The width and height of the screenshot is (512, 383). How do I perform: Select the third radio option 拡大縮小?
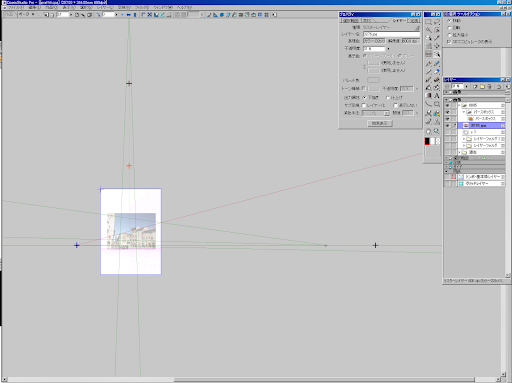pos(449,35)
